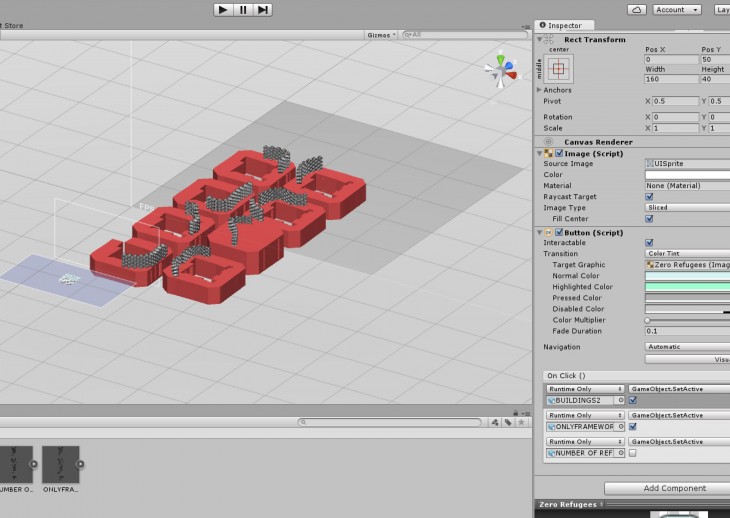Open the Account dropdown
The height and width of the screenshot is (518, 730).
(x=676, y=9)
